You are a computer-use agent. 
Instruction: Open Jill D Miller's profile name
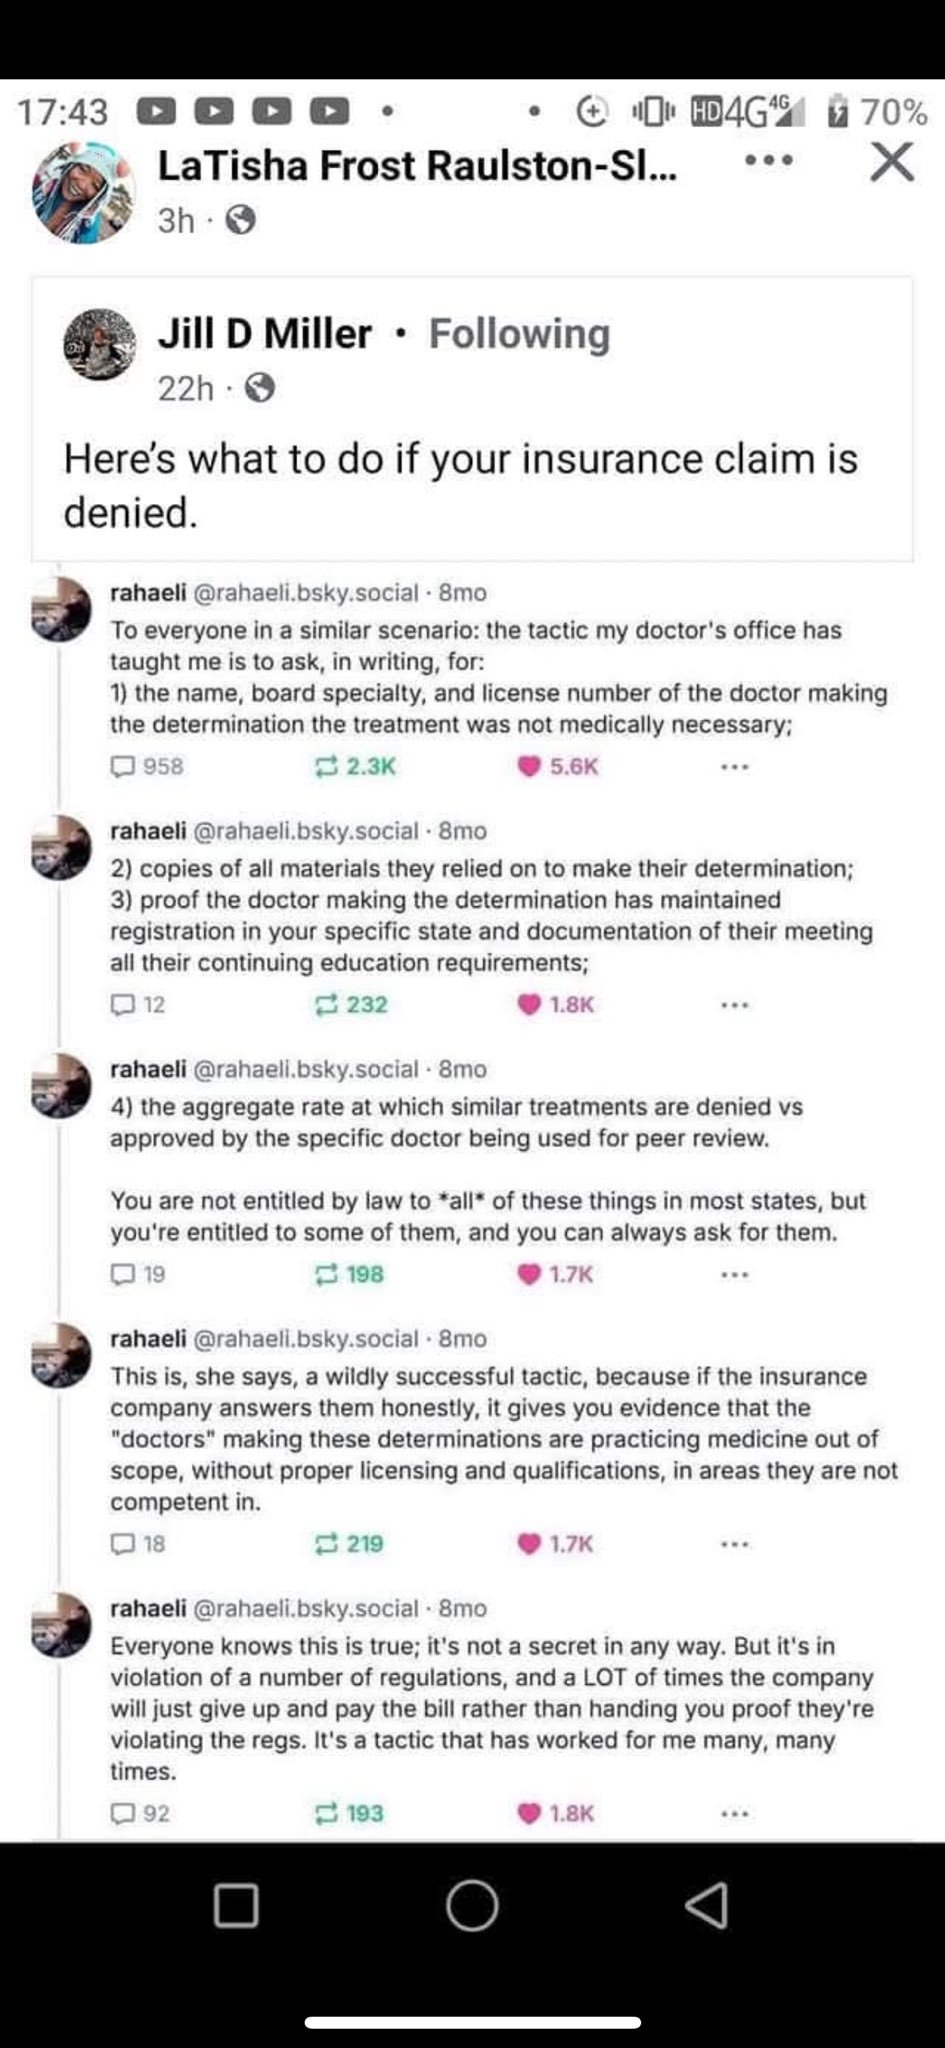point(265,334)
